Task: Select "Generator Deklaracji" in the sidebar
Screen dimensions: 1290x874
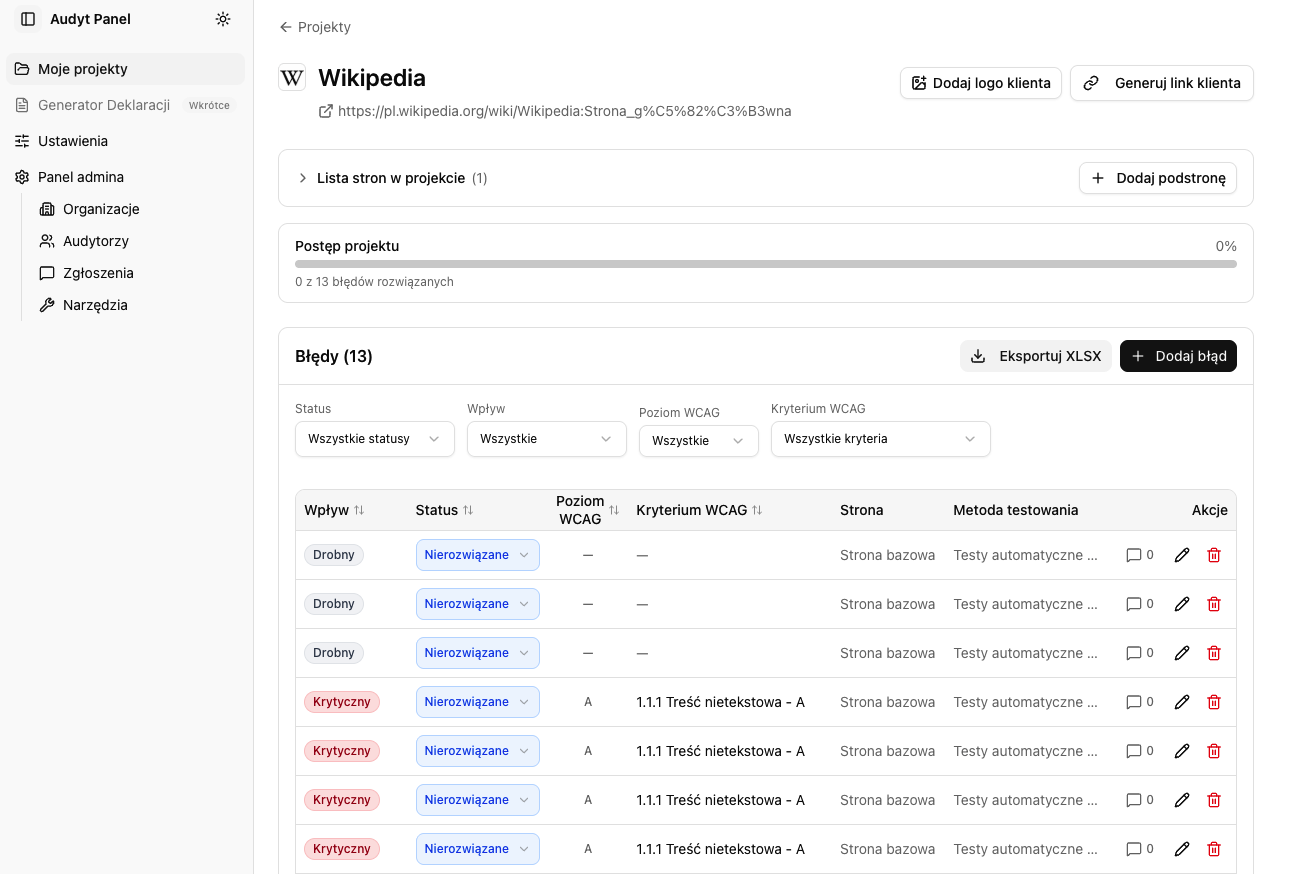Action: coord(126,105)
